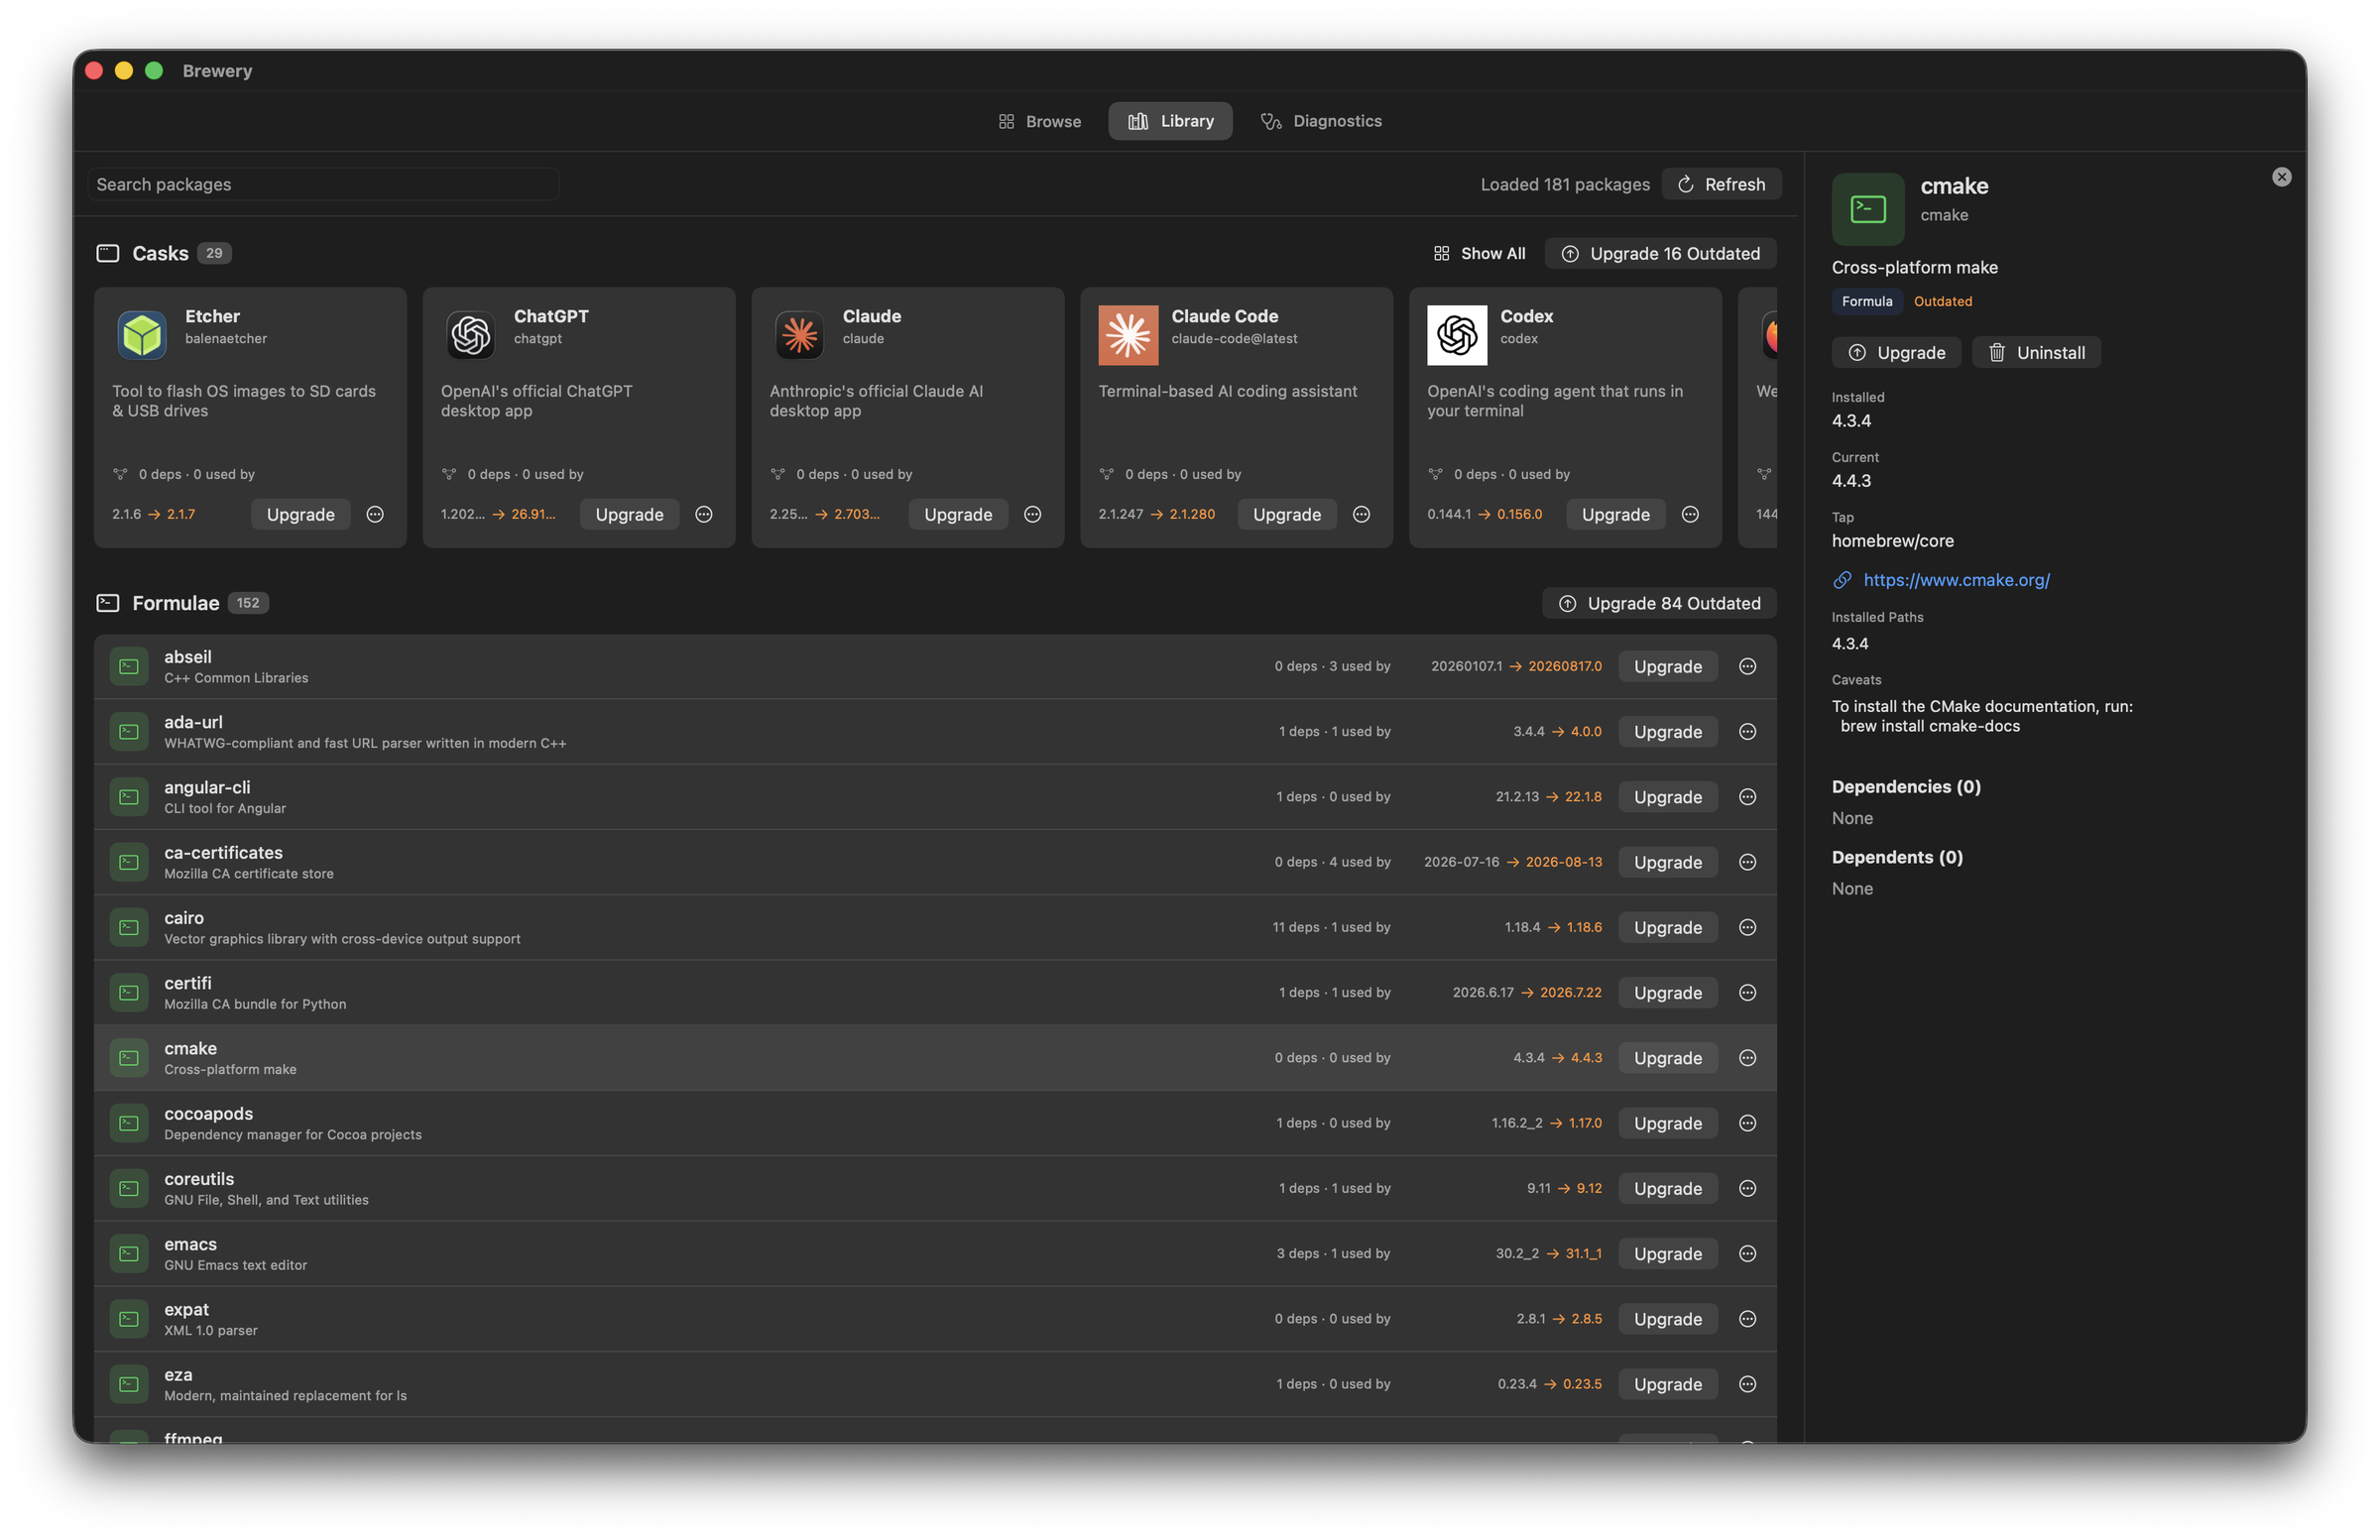Upgrade the Claude cask
The height and width of the screenshot is (1540, 2380).
958,514
